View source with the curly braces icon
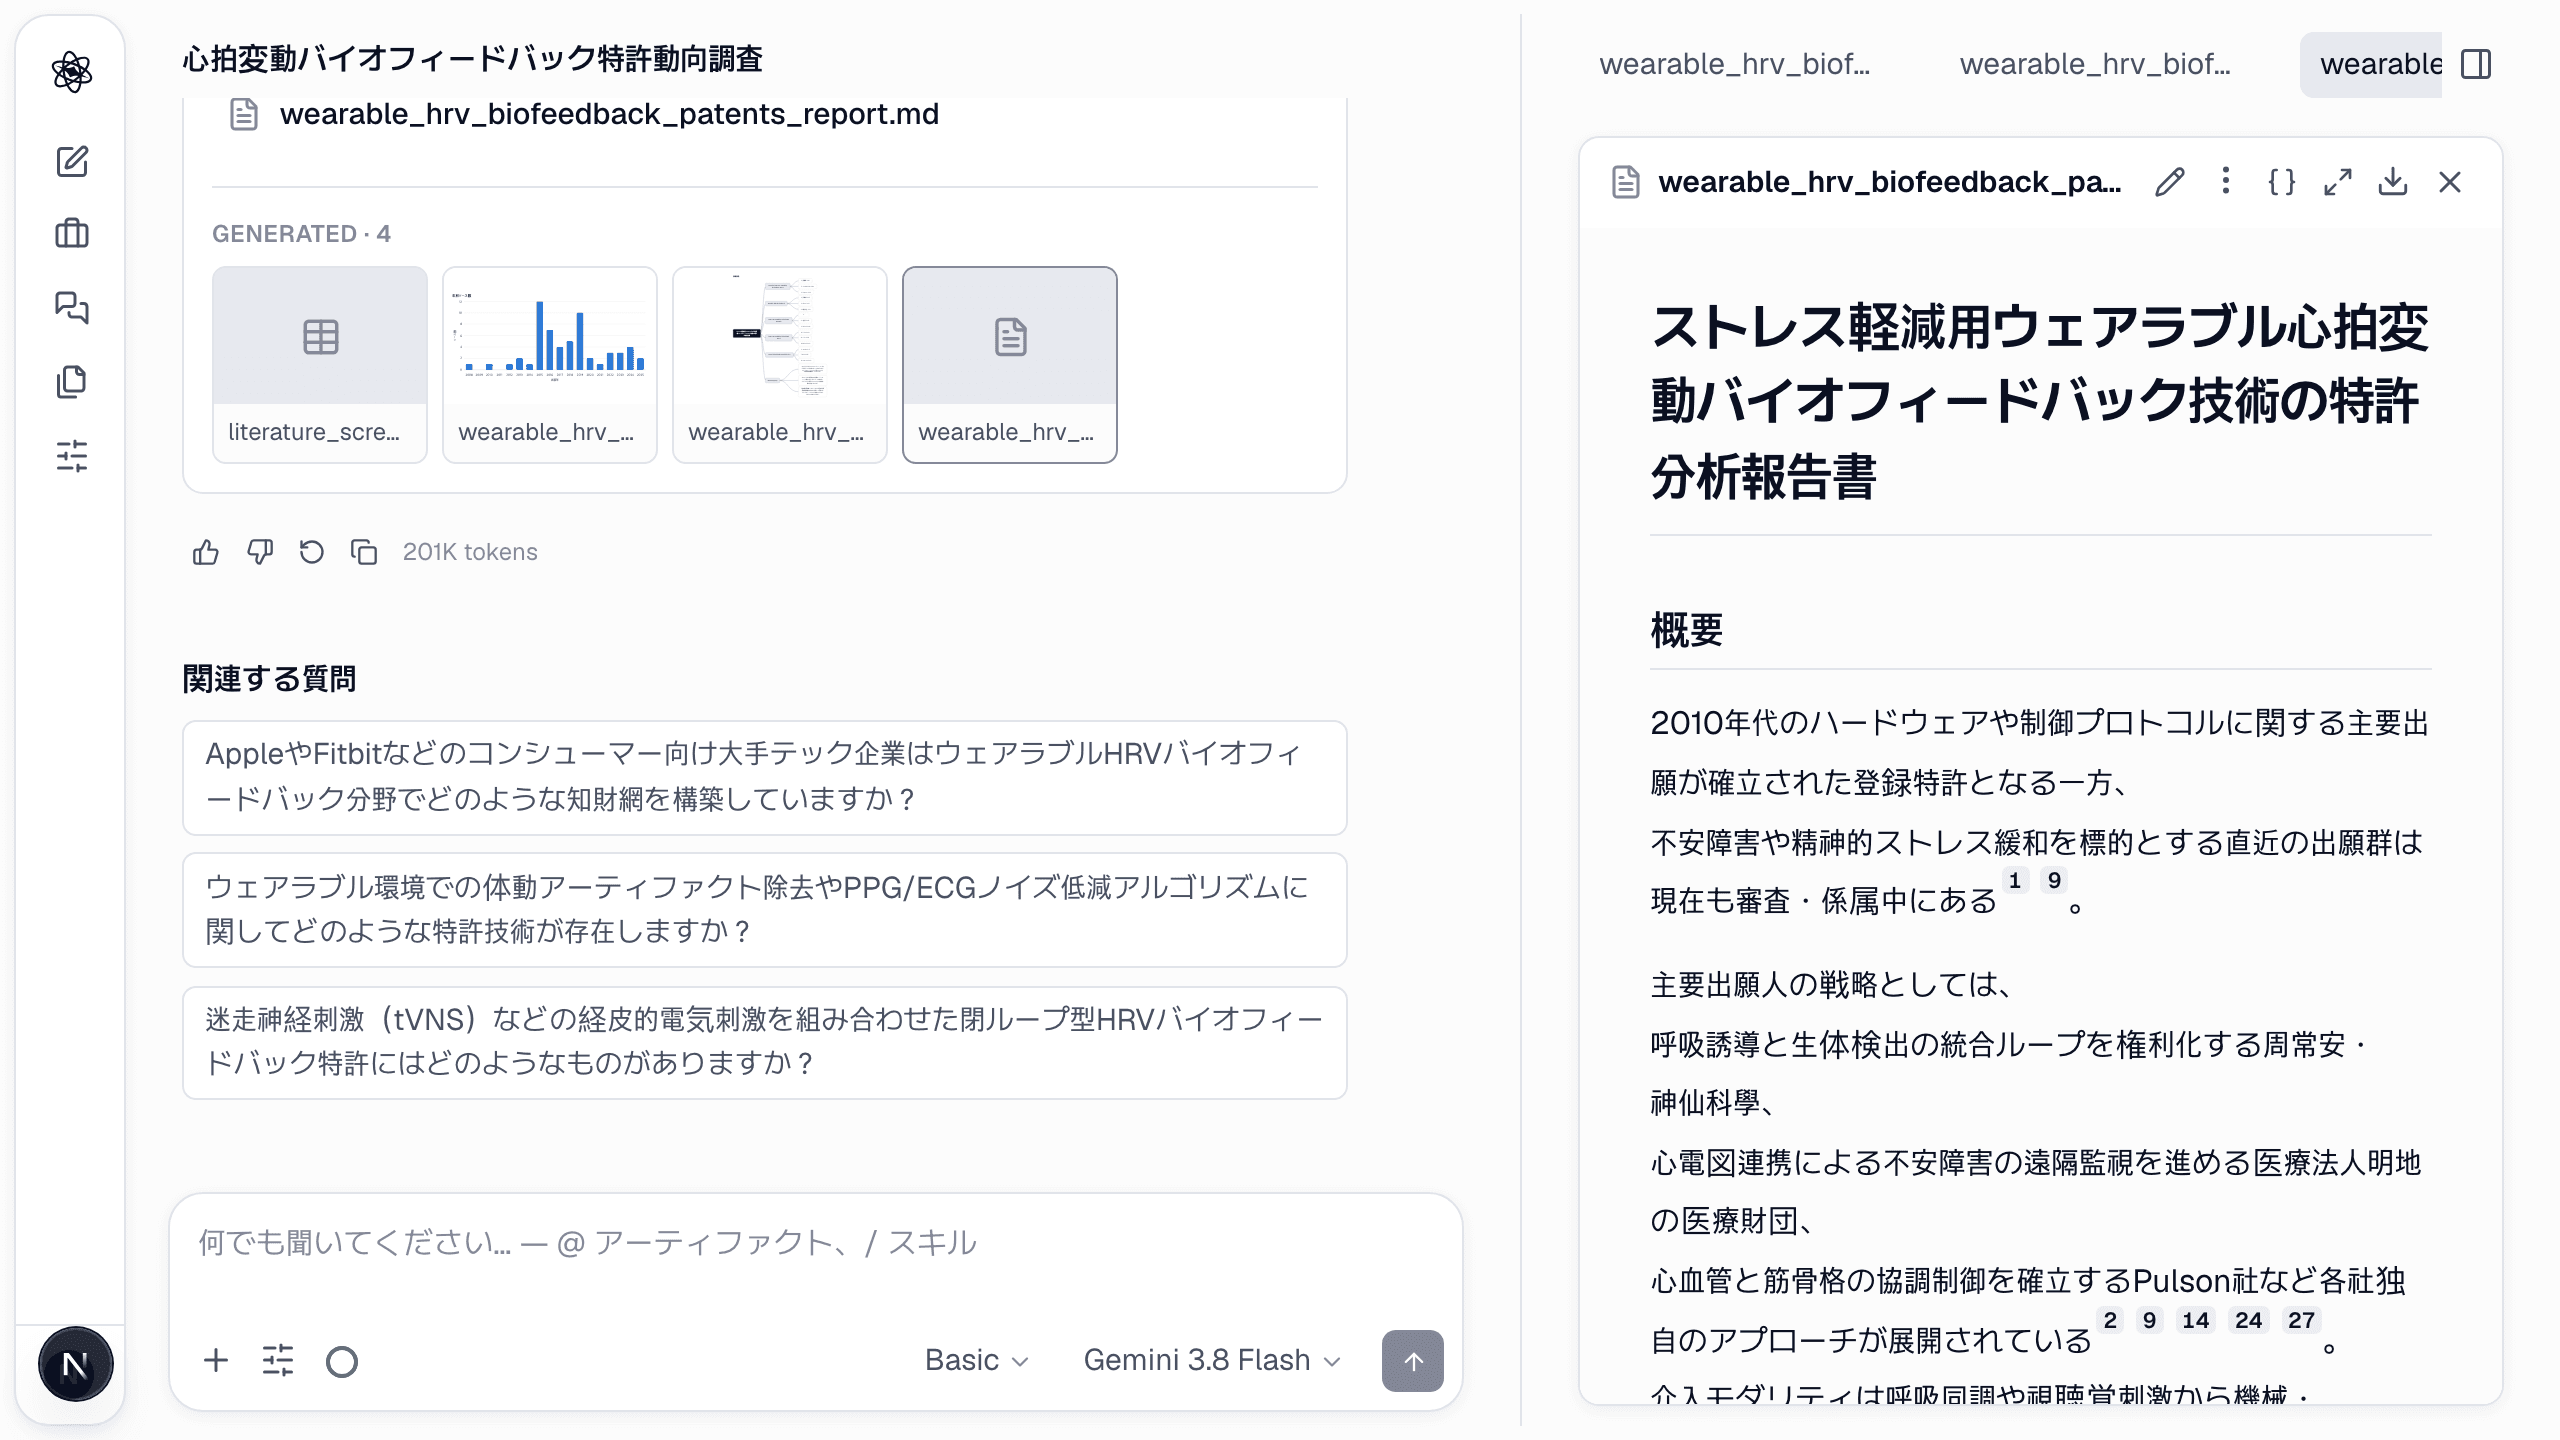The image size is (2560, 1440). [2281, 182]
